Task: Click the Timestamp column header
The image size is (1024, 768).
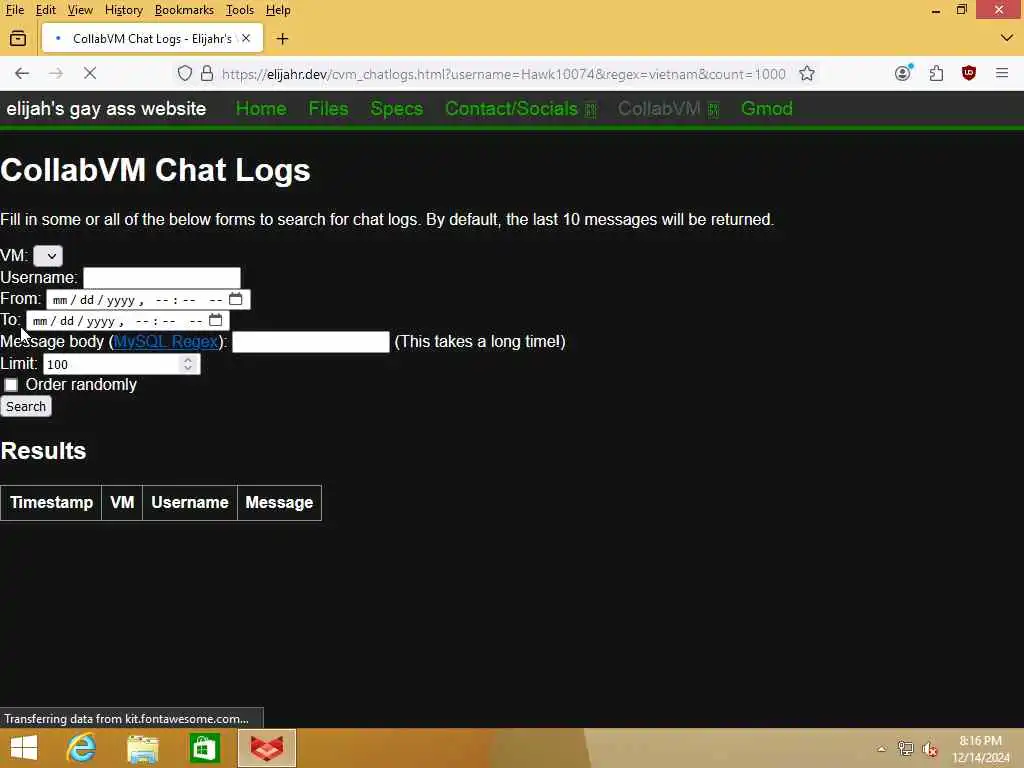Action: tap(51, 502)
